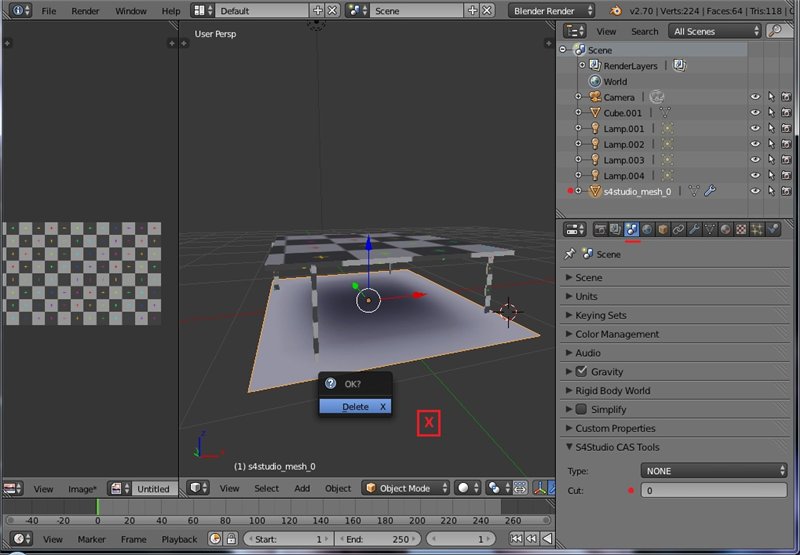Expand the Color Management panel
The height and width of the screenshot is (555, 800).
[x=616, y=334]
